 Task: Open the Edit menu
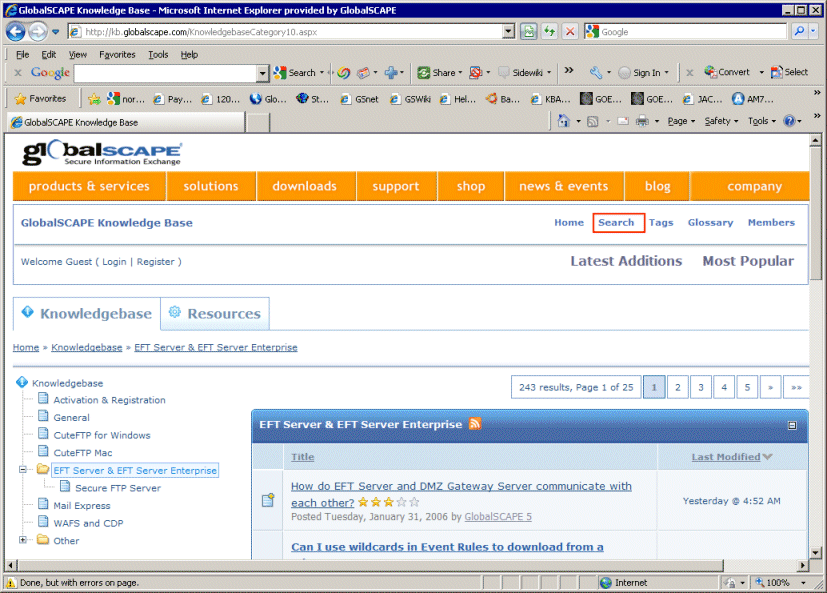(x=49, y=54)
